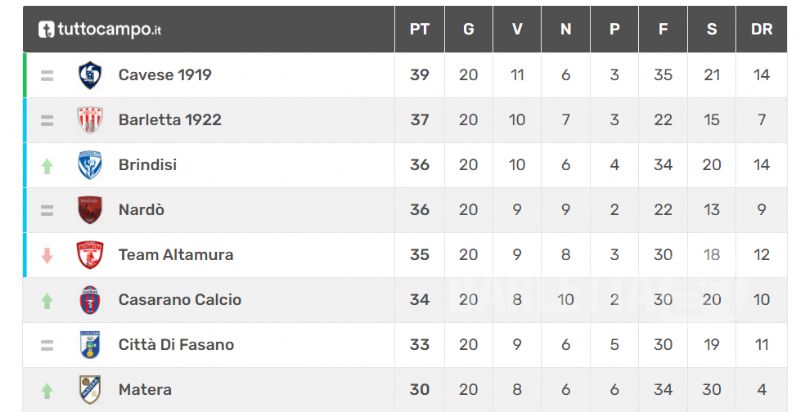
Task: Click the Brindisi team crest
Action: click(x=90, y=165)
